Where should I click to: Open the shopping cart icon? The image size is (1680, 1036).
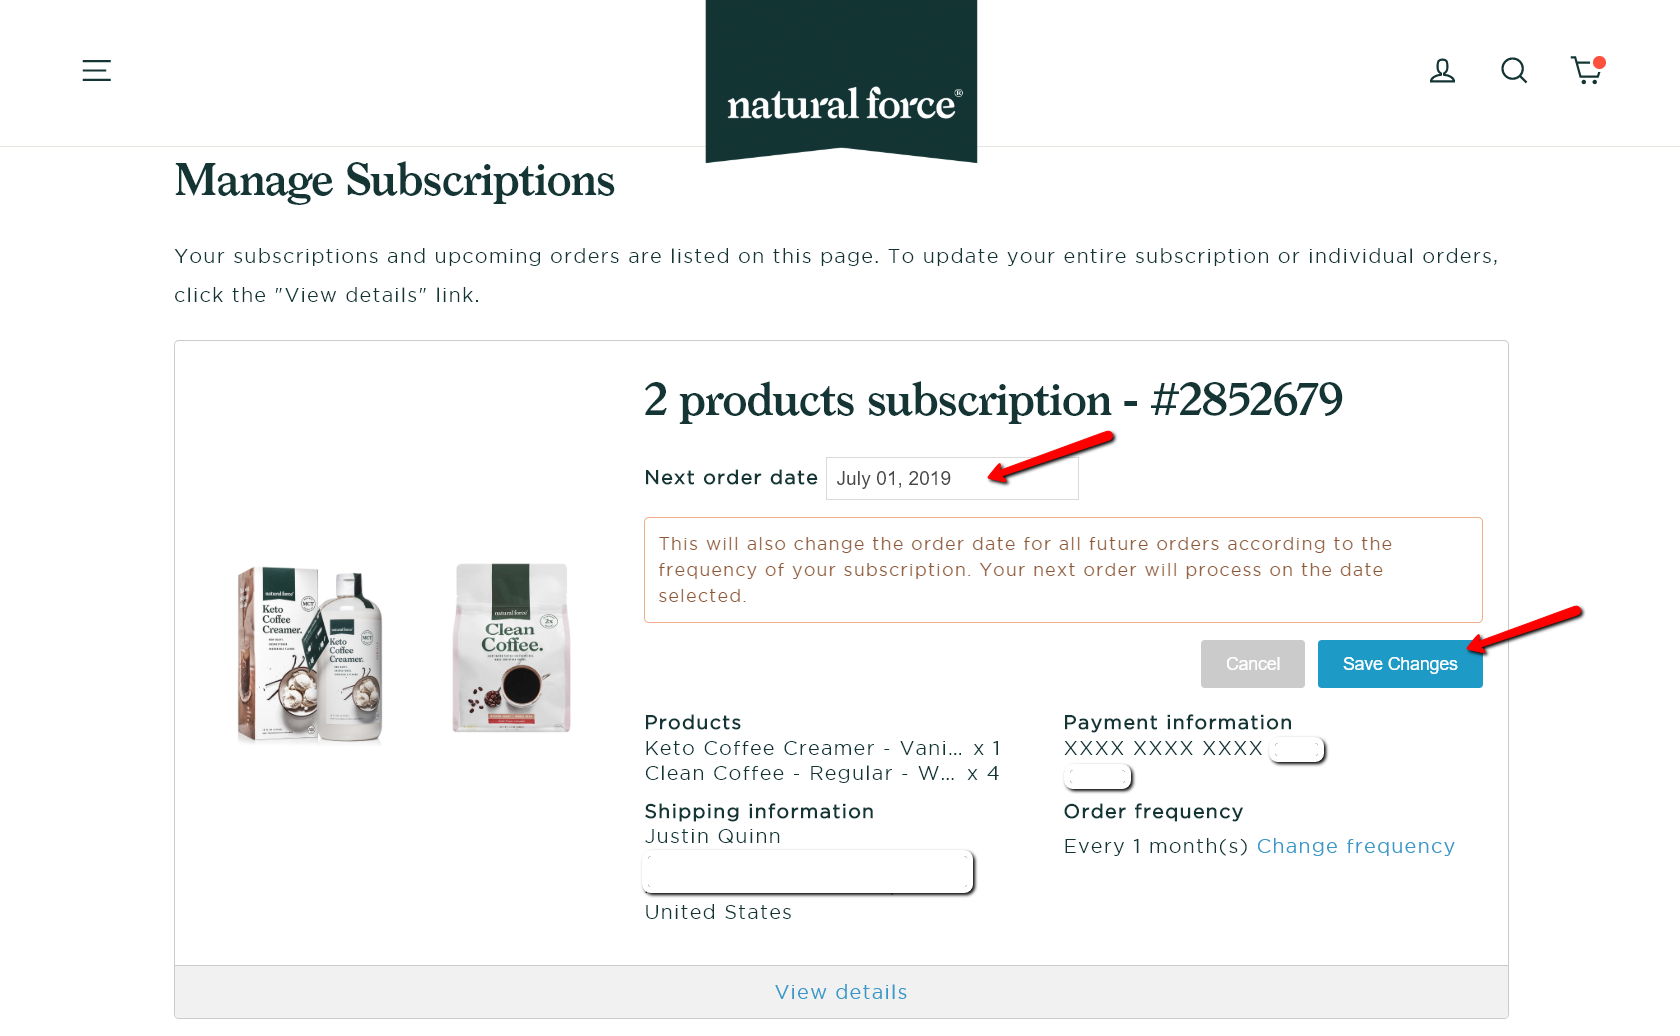(1588, 70)
